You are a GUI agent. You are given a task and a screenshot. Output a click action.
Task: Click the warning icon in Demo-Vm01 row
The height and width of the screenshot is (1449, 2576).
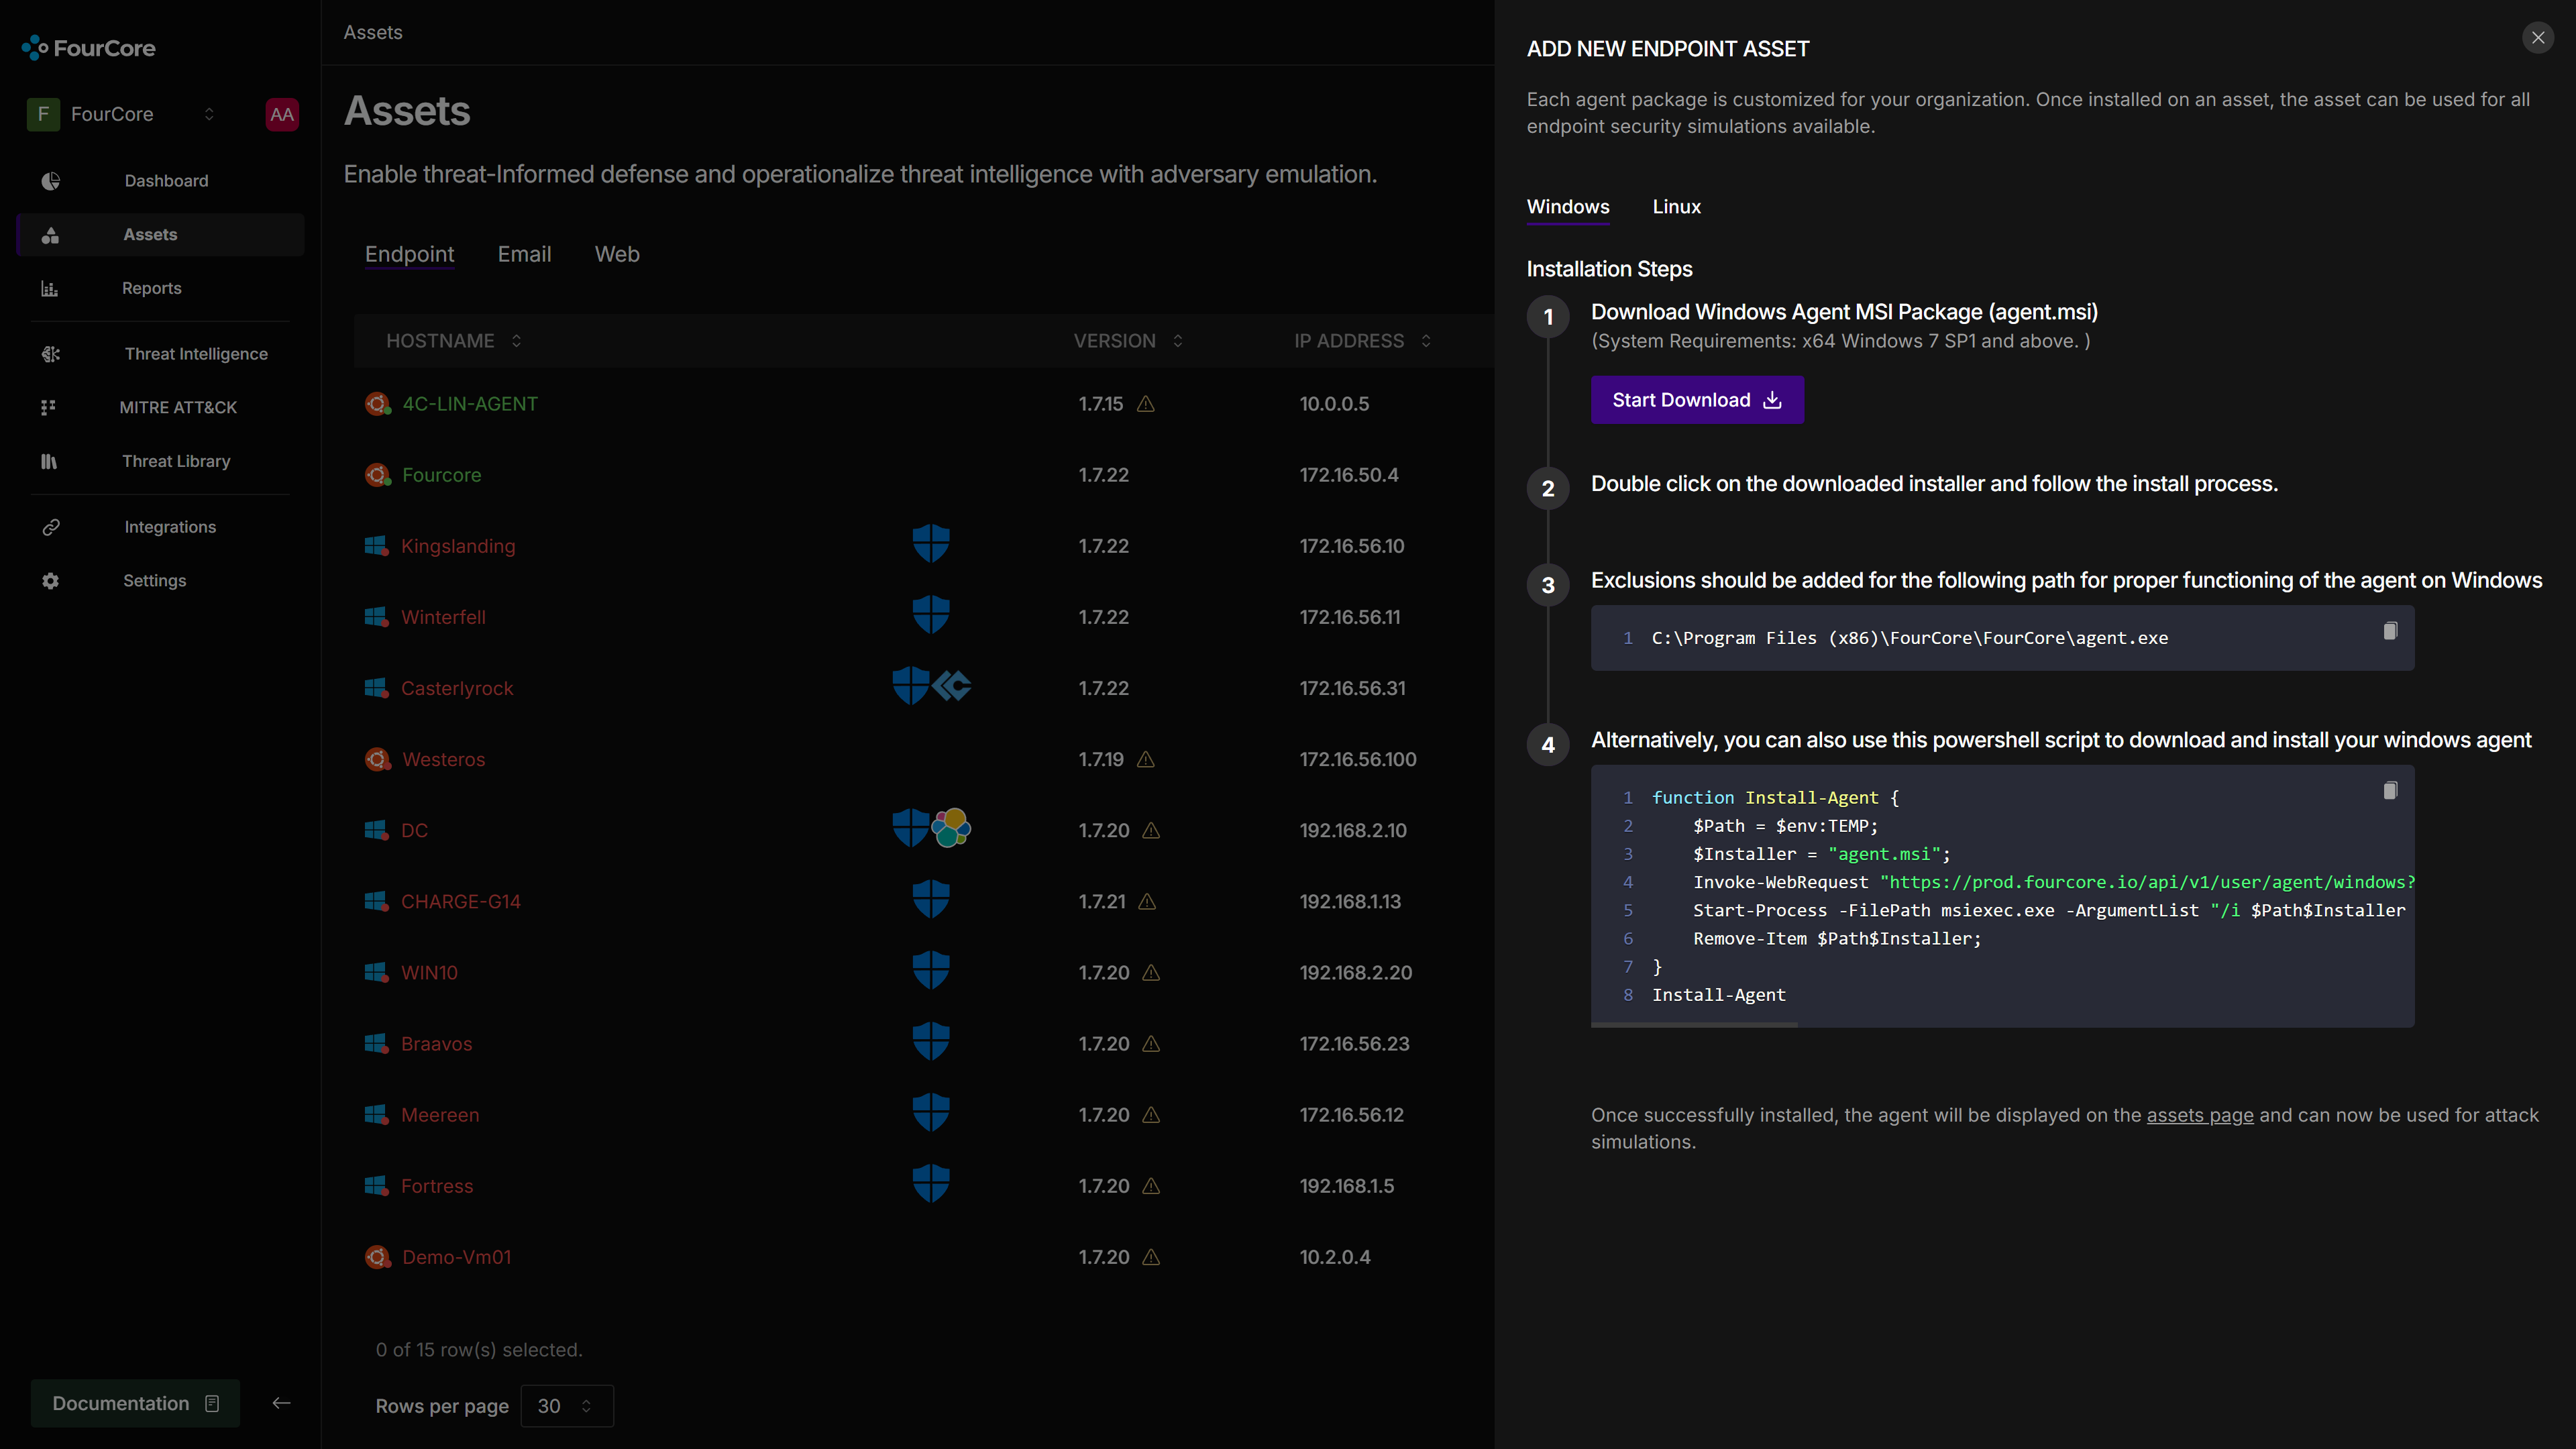(x=1151, y=1257)
